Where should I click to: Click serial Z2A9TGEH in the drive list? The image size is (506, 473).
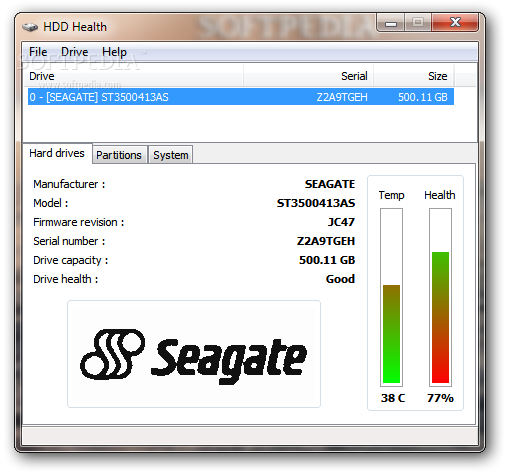tap(342, 97)
